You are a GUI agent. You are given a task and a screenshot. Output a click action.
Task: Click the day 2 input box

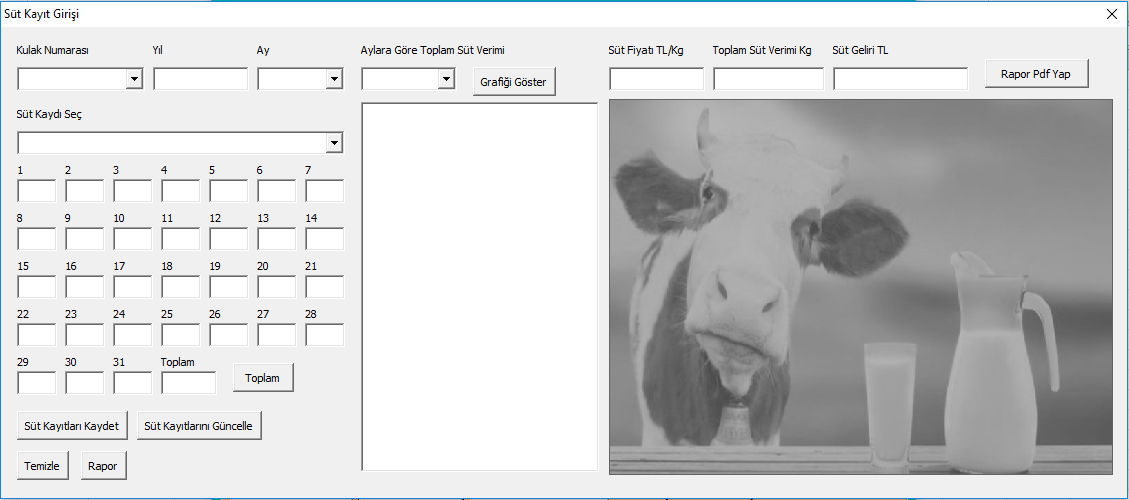85,191
